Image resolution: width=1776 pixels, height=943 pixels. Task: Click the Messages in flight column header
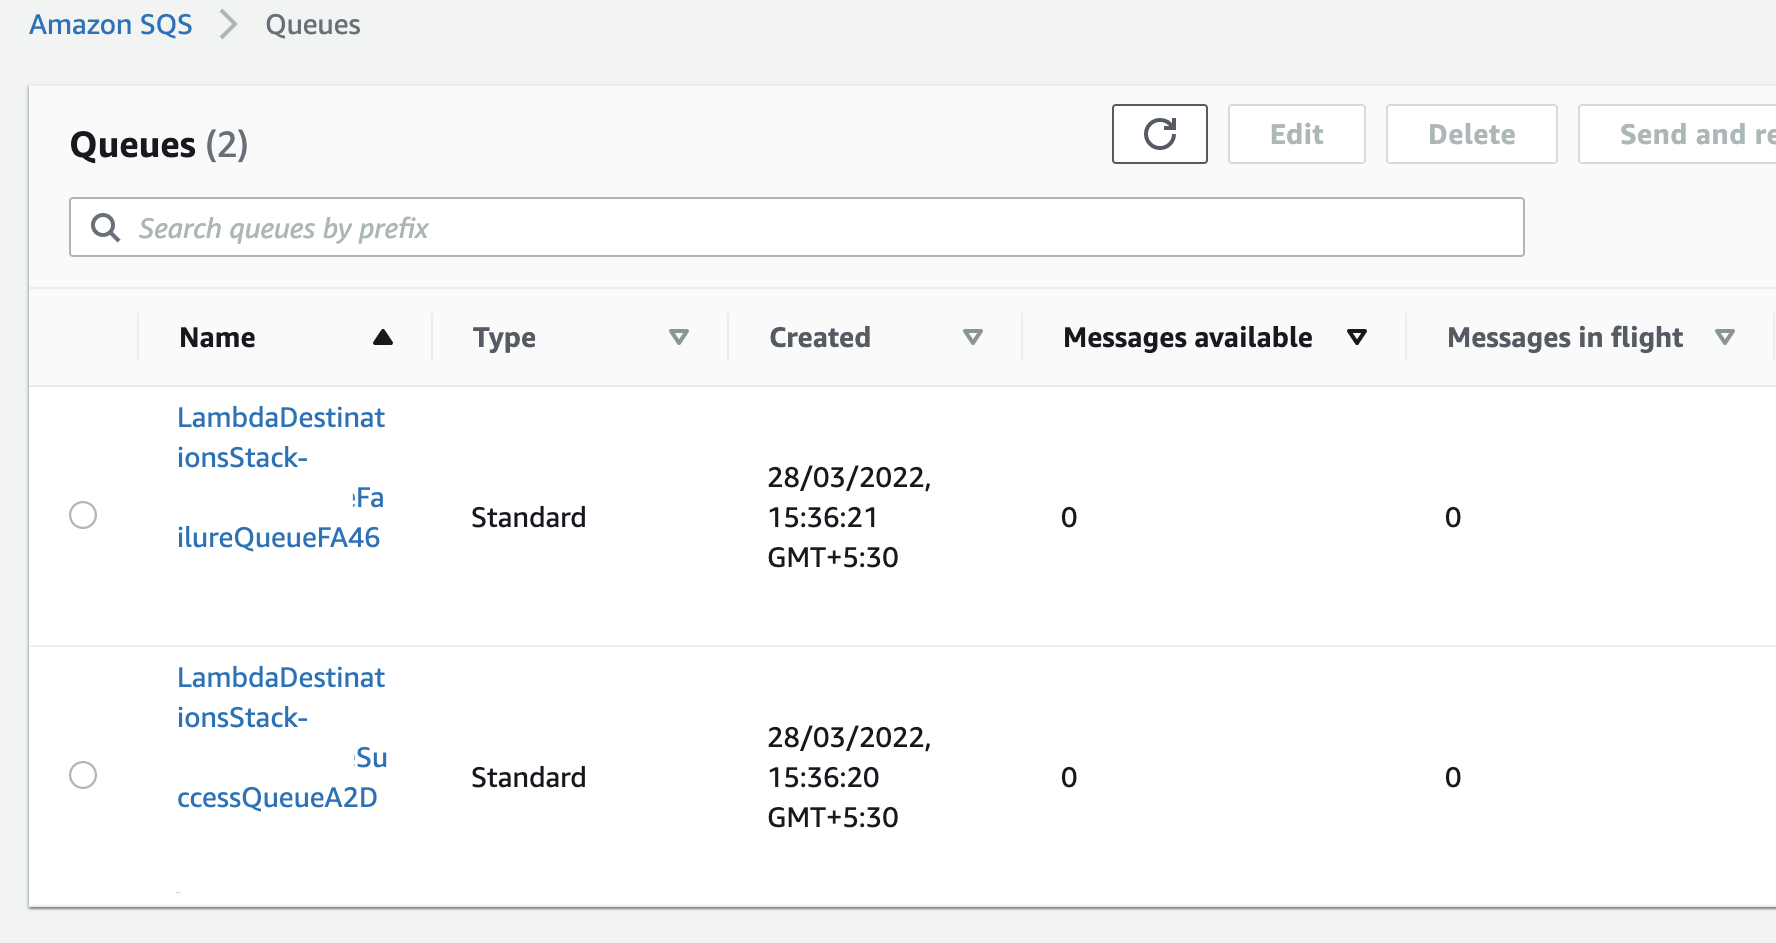point(1564,337)
